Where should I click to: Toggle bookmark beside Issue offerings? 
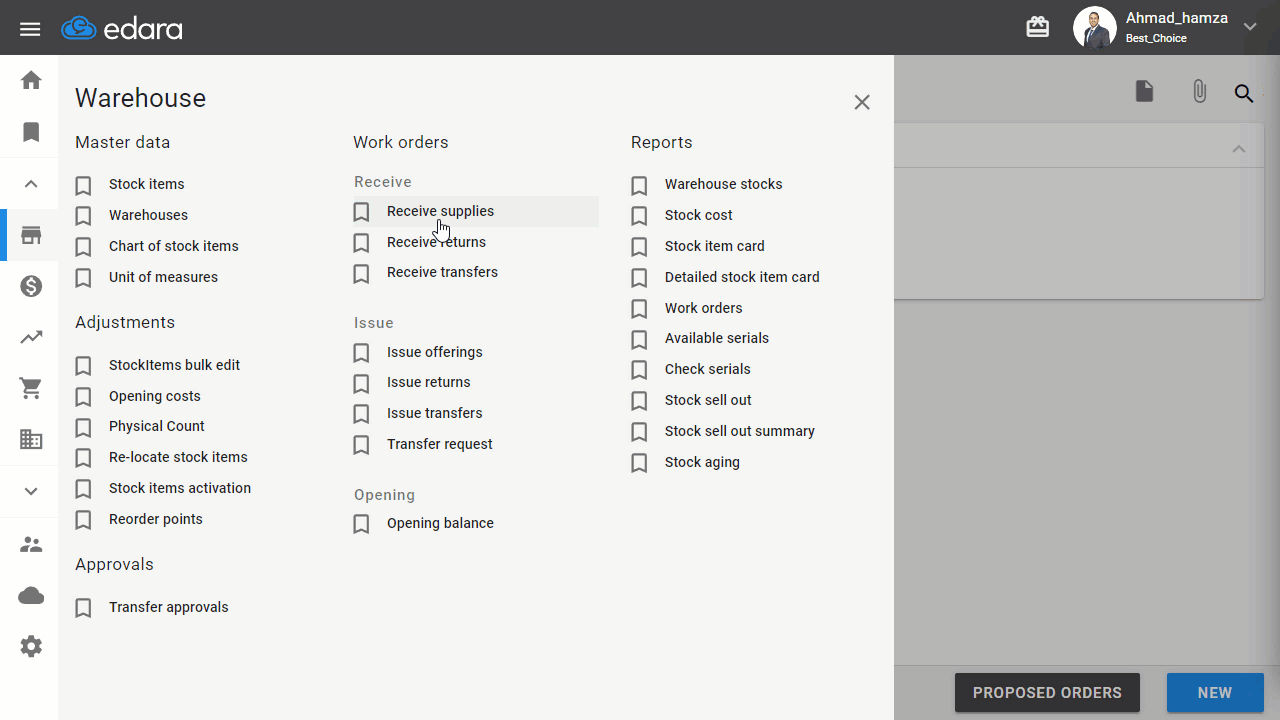point(362,353)
